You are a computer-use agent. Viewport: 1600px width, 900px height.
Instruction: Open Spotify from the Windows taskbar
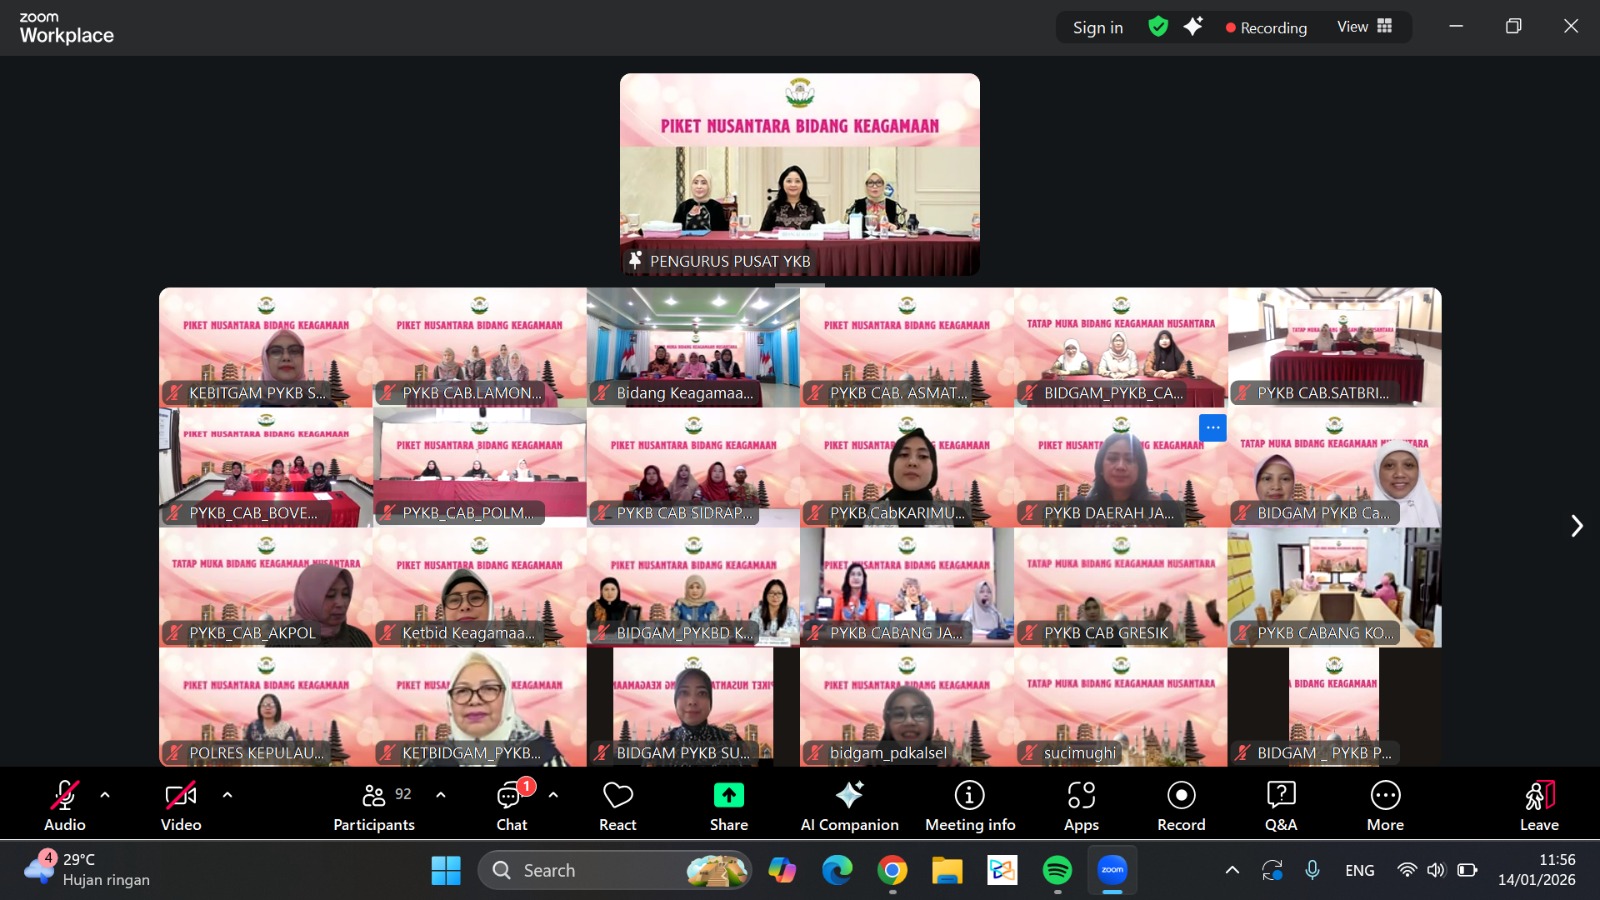1057,871
